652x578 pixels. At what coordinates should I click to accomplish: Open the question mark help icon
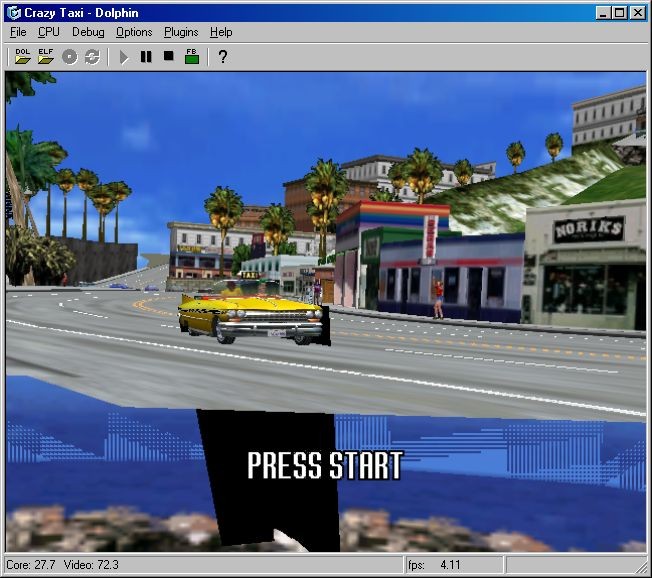[x=223, y=57]
